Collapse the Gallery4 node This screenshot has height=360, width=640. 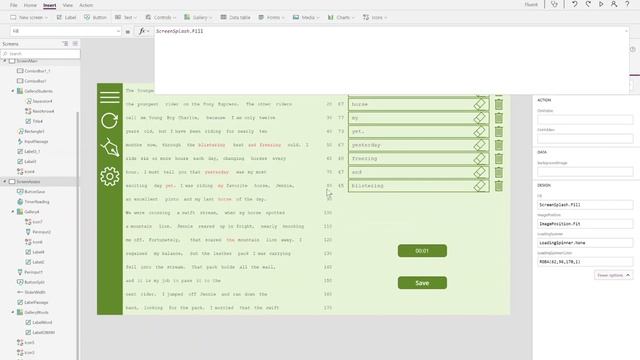(x=13, y=212)
